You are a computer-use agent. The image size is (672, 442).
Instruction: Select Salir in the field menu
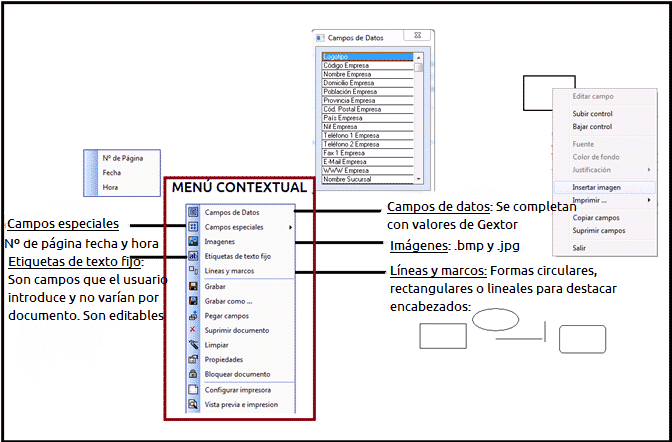604,248
